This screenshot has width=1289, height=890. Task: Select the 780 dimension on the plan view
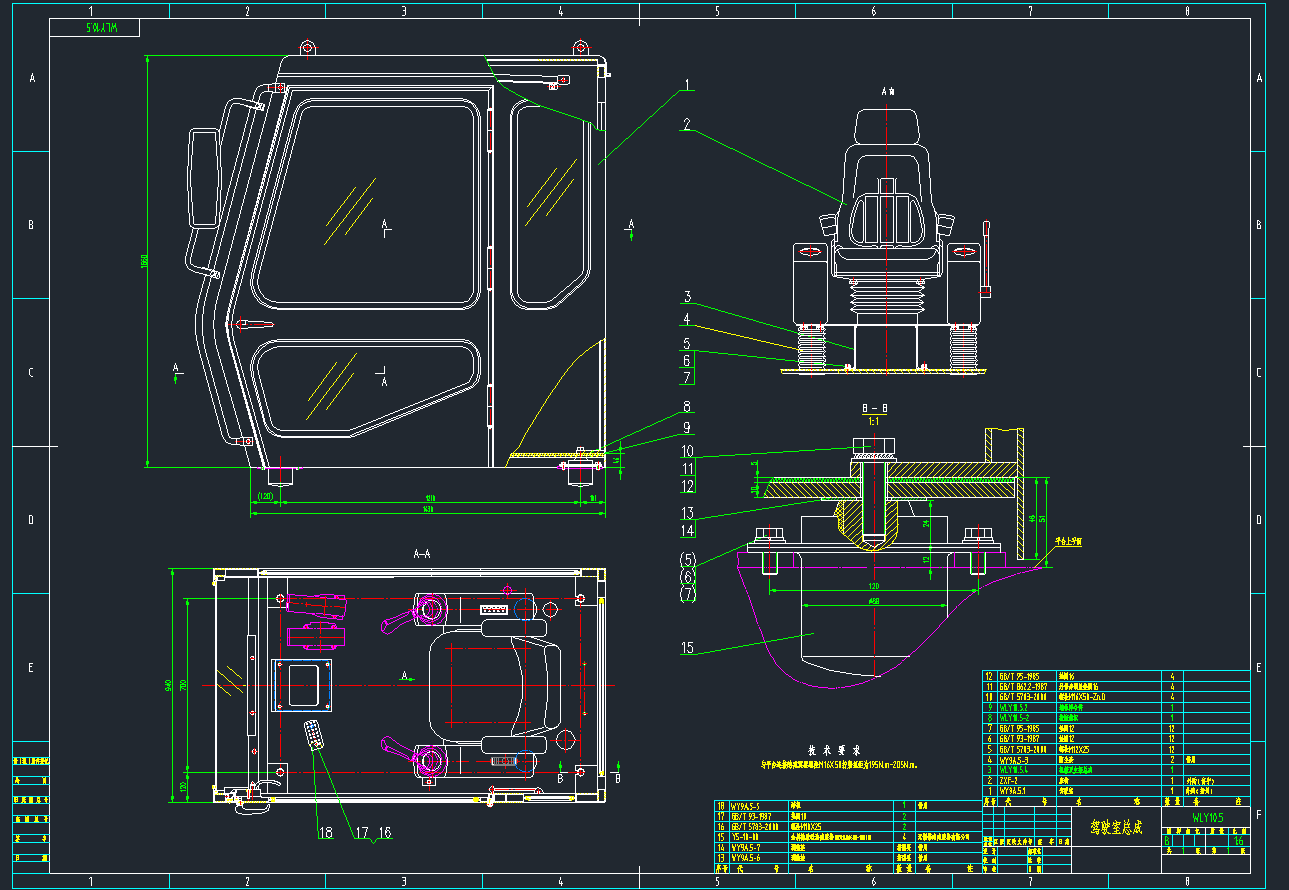click(x=182, y=685)
